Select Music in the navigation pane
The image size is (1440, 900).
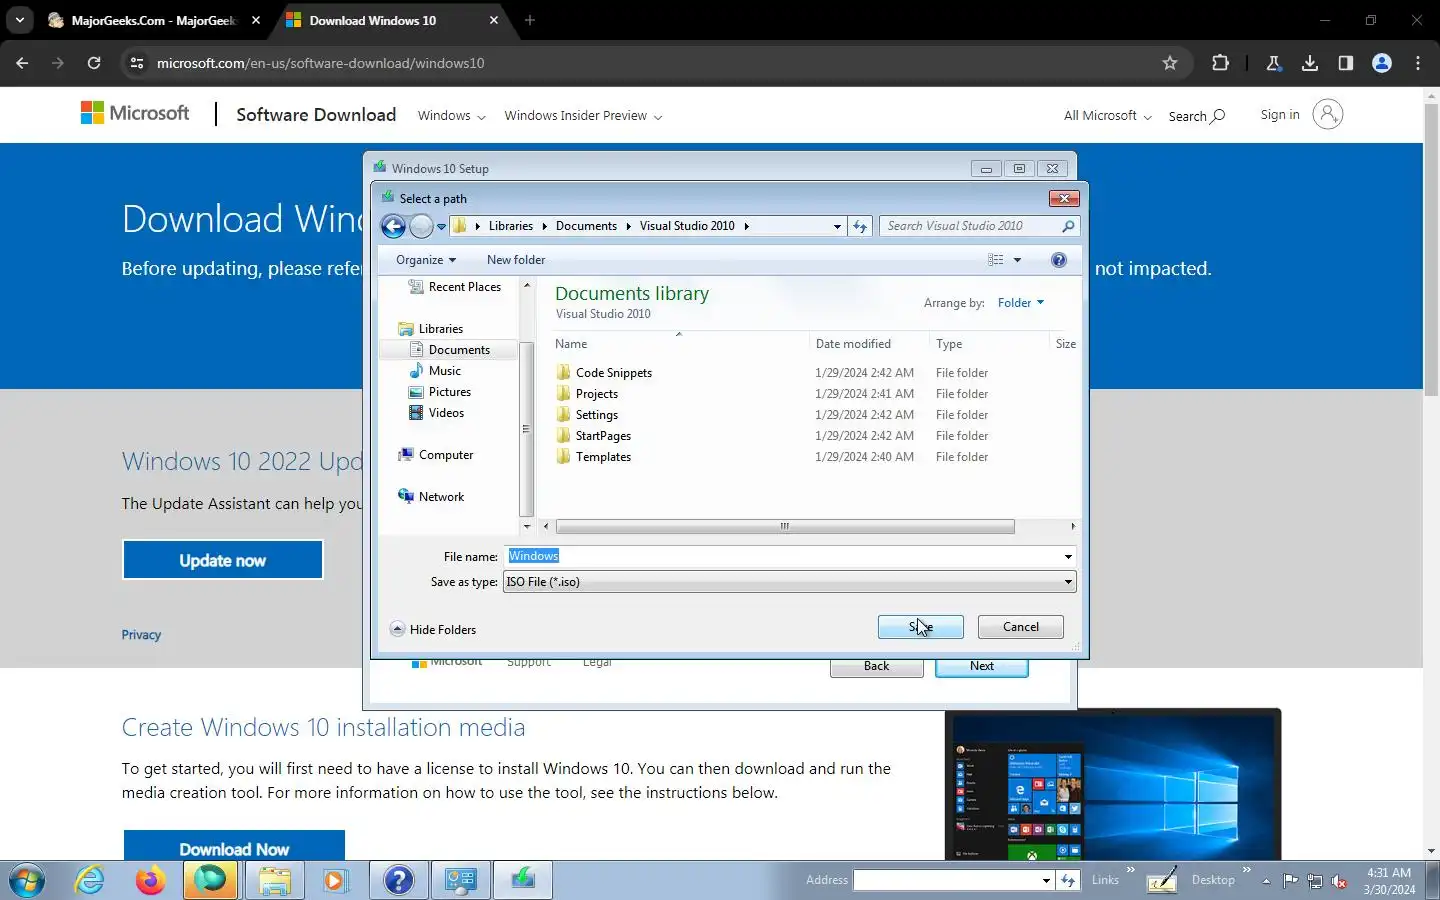tap(445, 371)
